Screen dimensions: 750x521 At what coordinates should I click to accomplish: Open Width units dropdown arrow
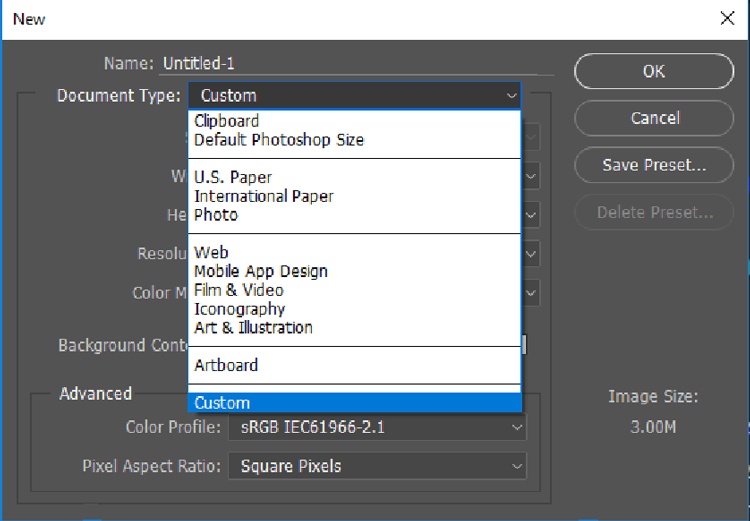coord(531,176)
